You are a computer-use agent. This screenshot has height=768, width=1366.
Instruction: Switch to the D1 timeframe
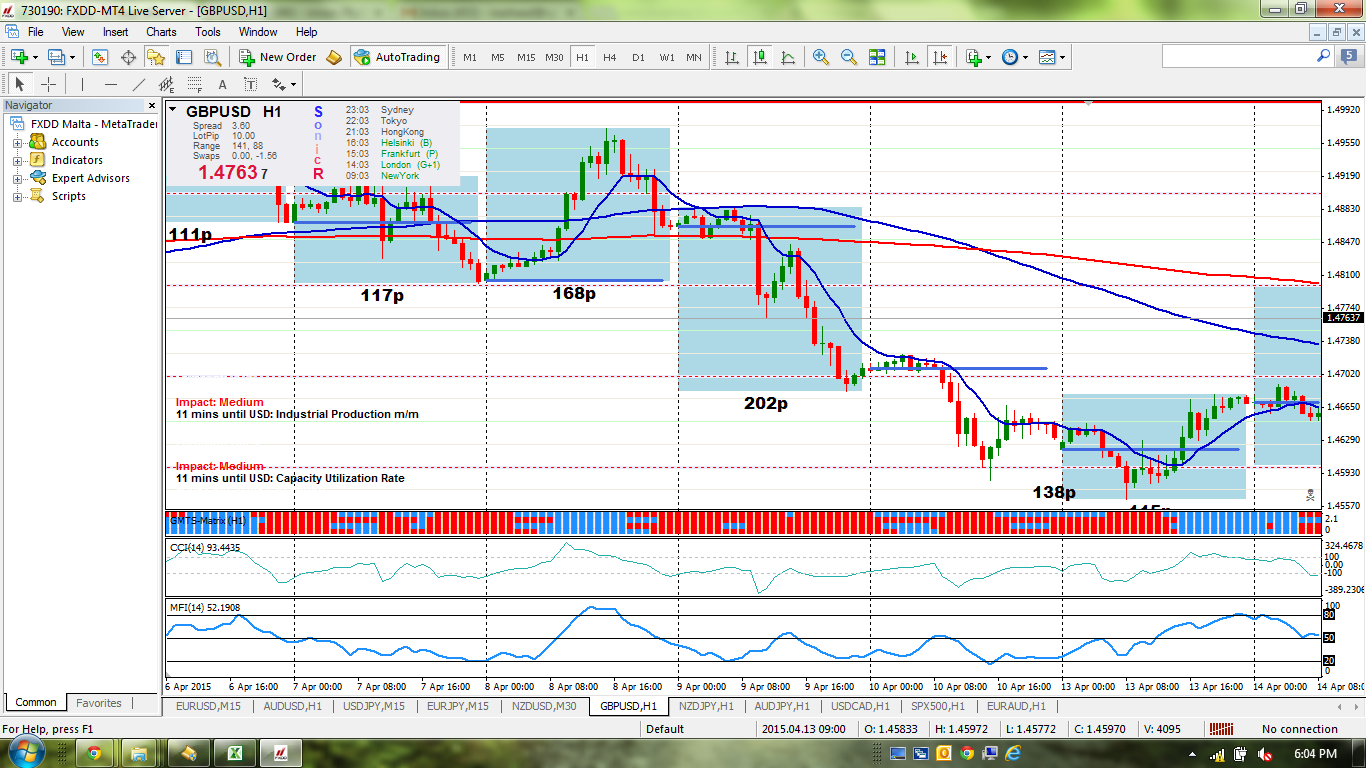click(x=638, y=57)
